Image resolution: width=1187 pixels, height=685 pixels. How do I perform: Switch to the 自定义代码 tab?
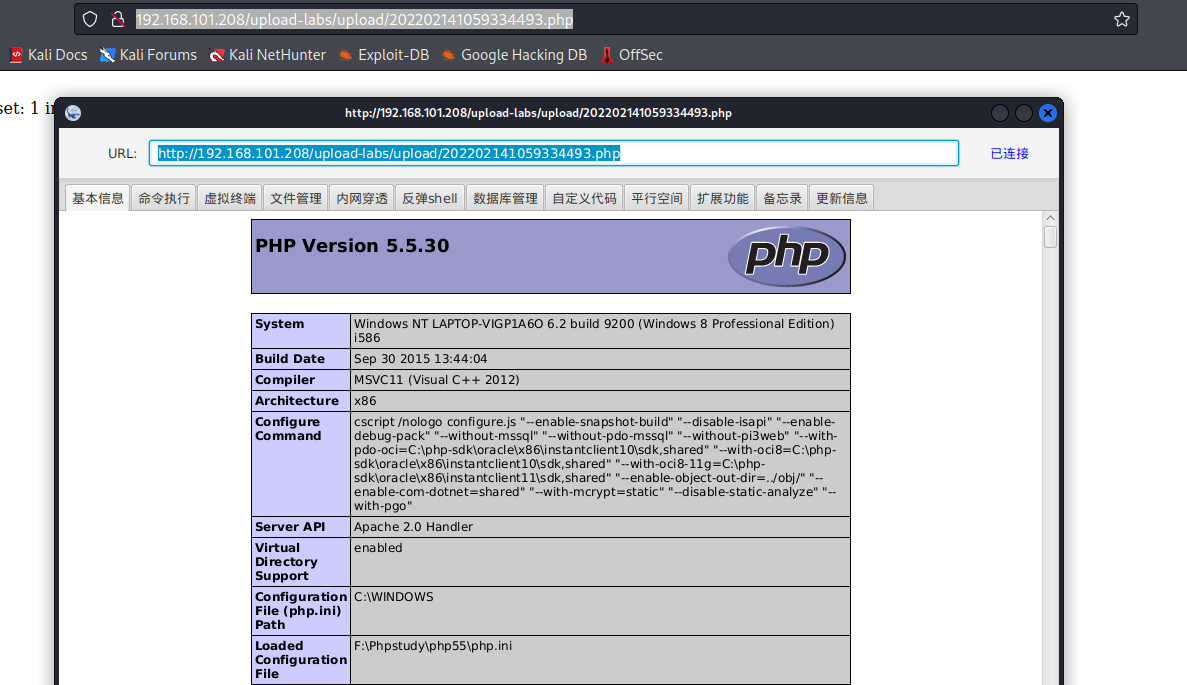coord(584,198)
